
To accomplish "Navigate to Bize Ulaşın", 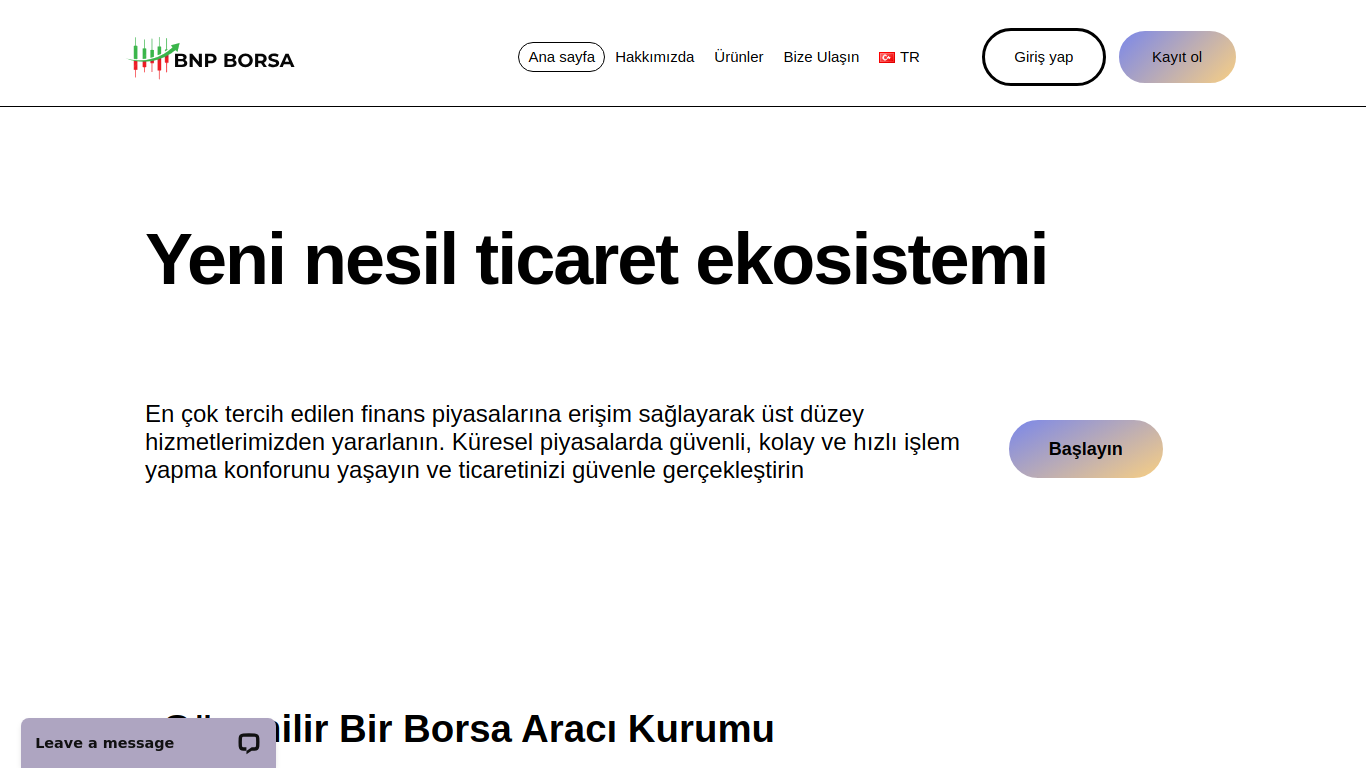I will click(x=821, y=57).
